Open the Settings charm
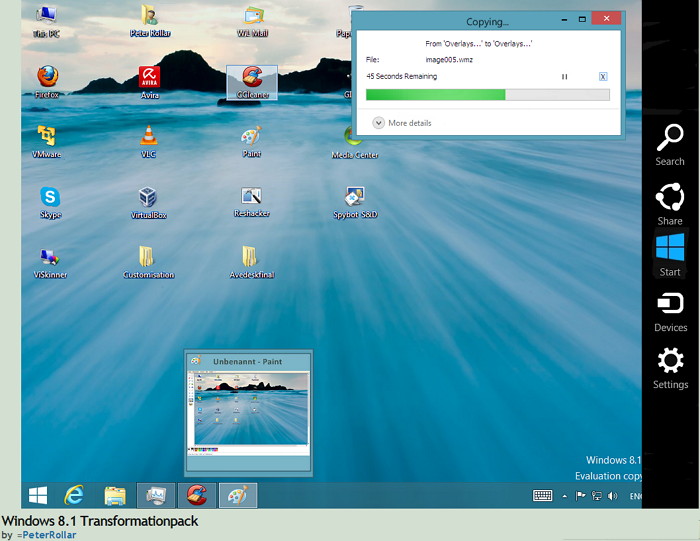The image size is (700, 541). 670,368
